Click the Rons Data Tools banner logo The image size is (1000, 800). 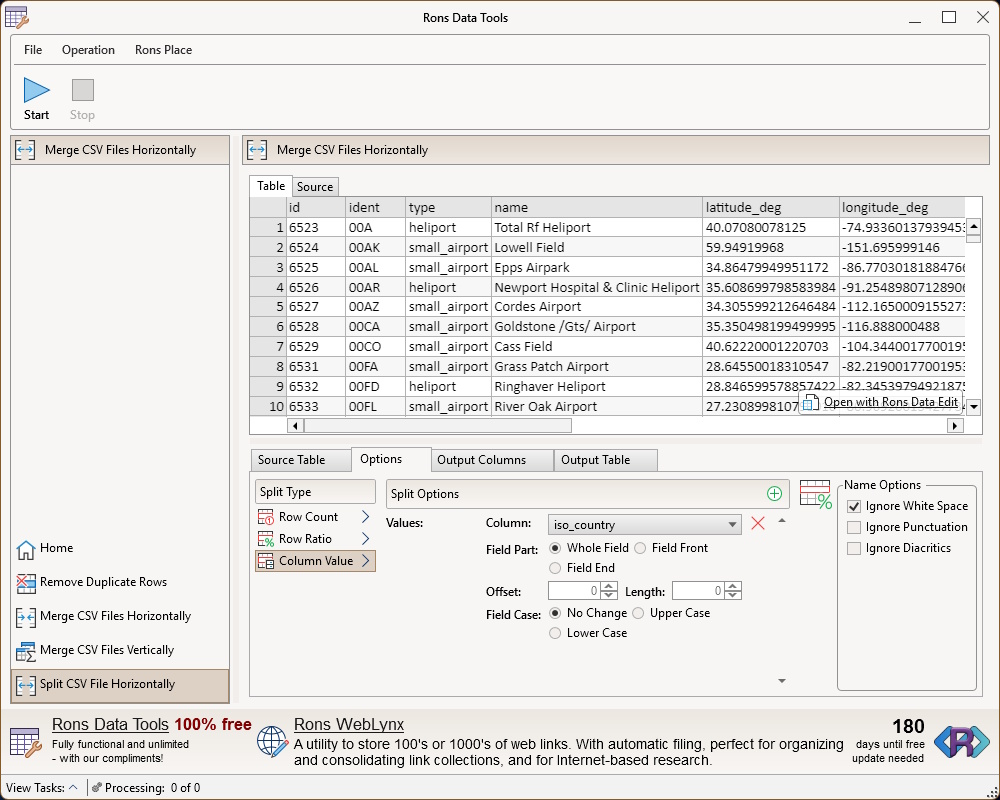pyautogui.click(x=26, y=743)
